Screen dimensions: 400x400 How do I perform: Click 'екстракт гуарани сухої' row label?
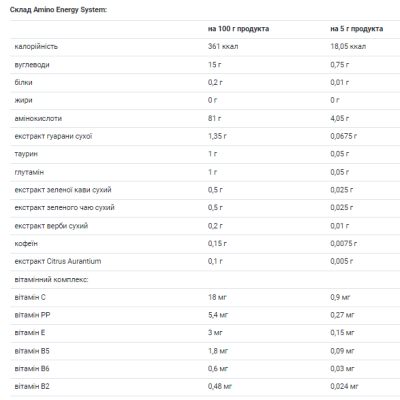click(x=53, y=136)
